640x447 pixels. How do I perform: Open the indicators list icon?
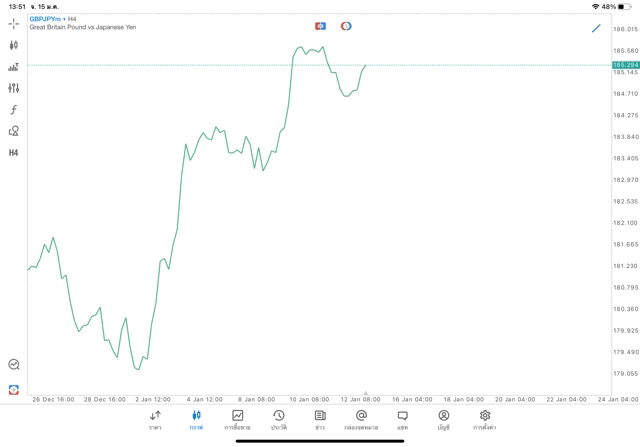tap(14, 67)
